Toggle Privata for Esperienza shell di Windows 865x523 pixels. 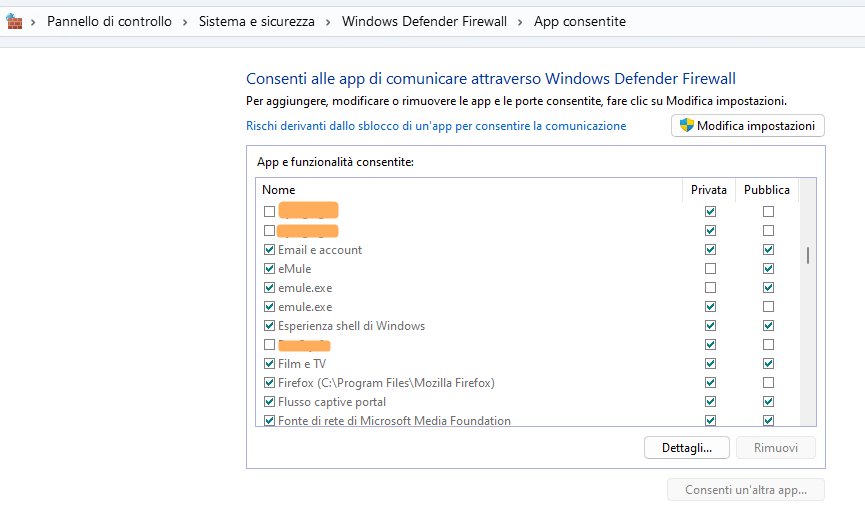click(x=711, y=325)
